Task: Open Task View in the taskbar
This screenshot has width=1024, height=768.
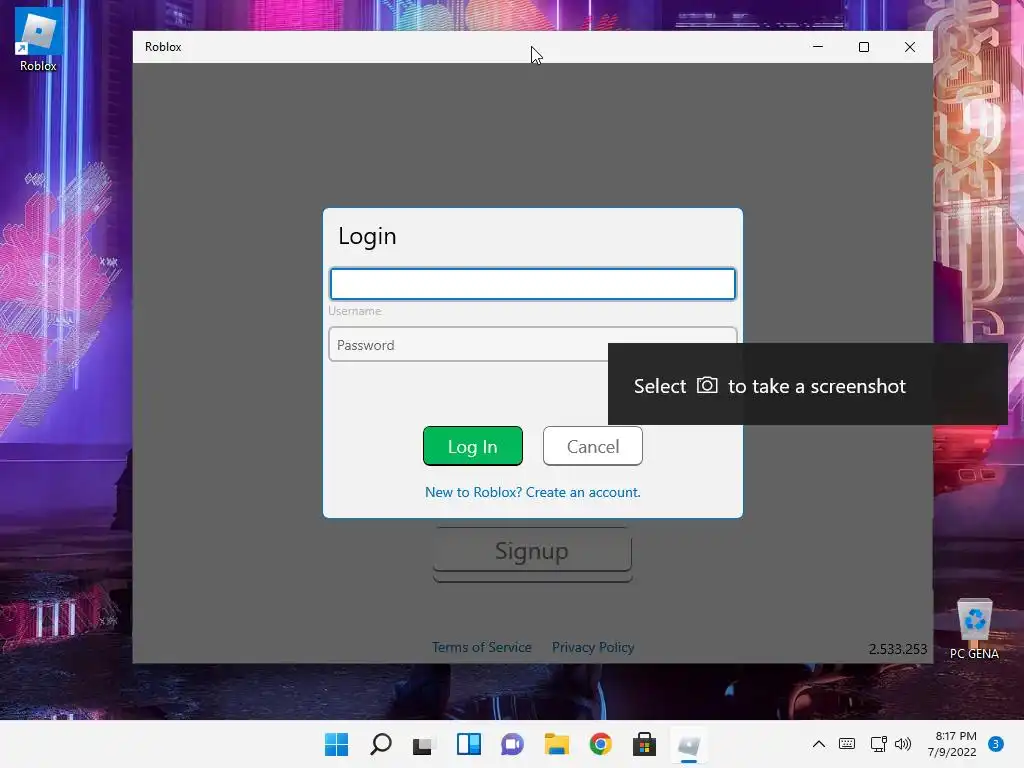Action: [423, 744]
